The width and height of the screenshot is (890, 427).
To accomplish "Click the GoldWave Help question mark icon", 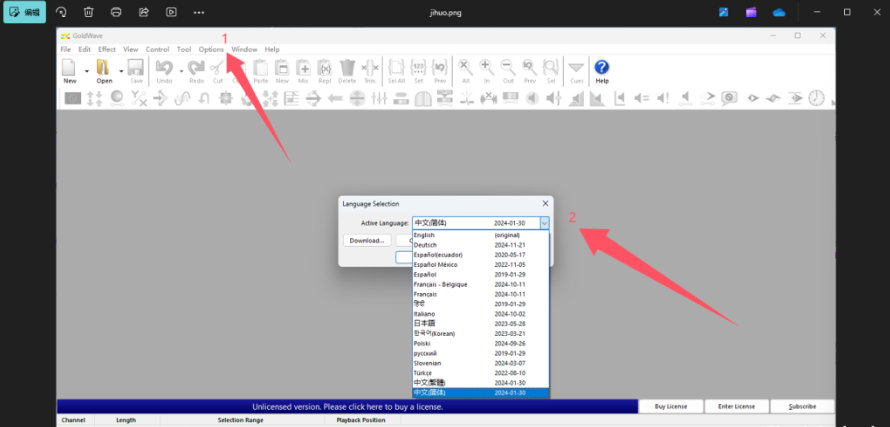I will tap(602, 68).
